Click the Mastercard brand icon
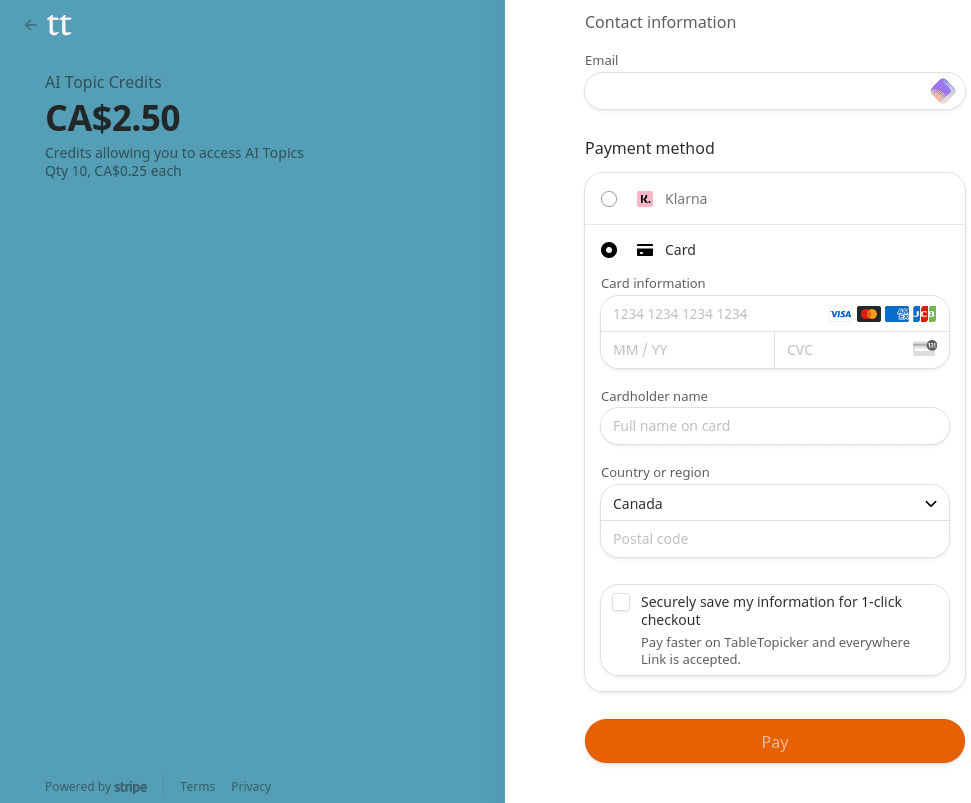971x803 pixels. (x=868, y=314)
